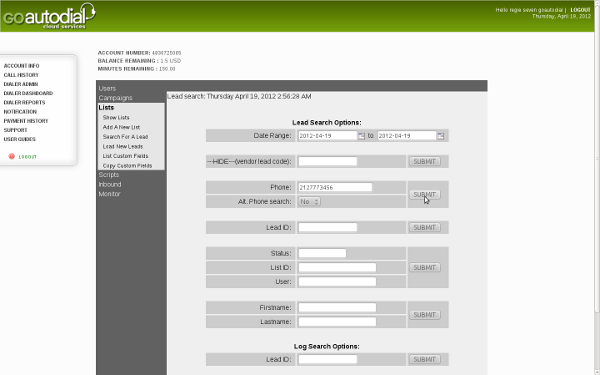Viewport: 600px width, 375px height.
Task: Click the GoAutodial logo
Action: click(49, 16)
